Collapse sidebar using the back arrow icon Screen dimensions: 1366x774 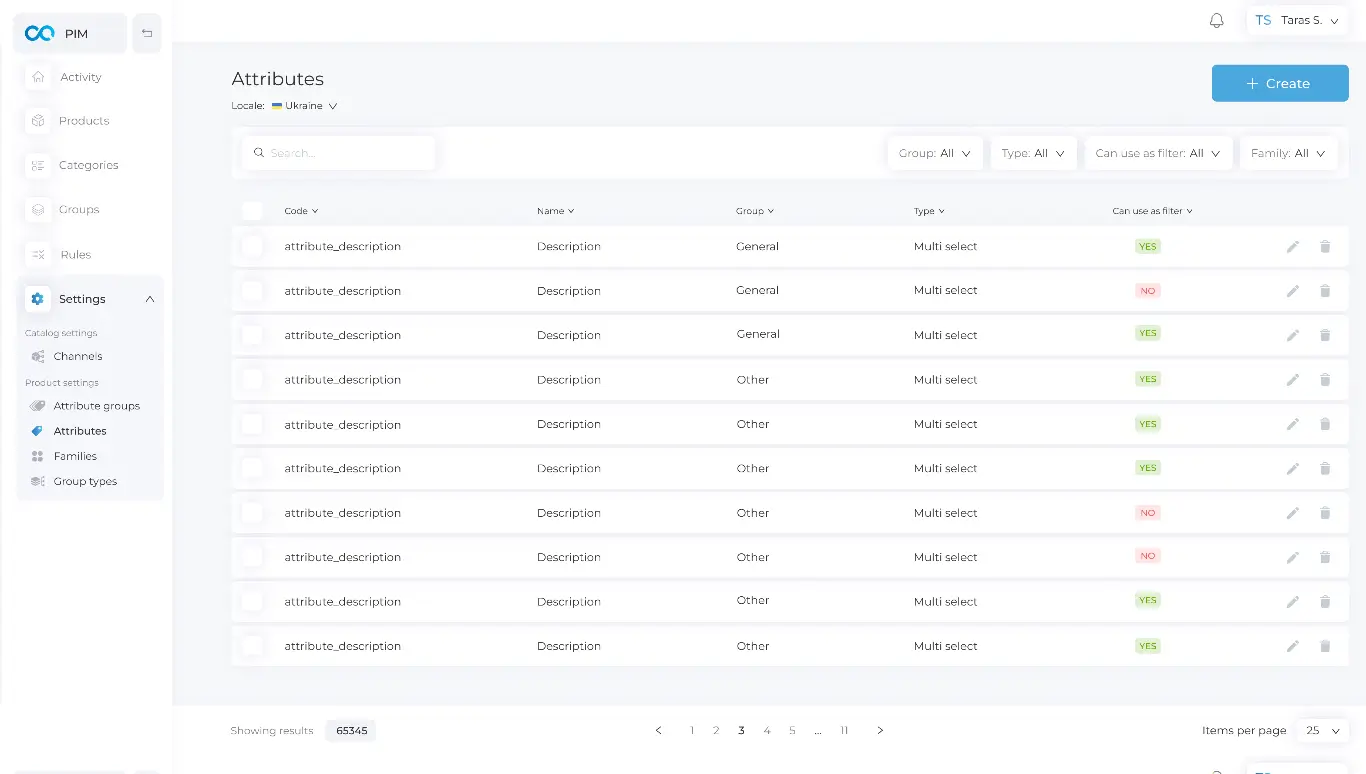coord(147,34)
